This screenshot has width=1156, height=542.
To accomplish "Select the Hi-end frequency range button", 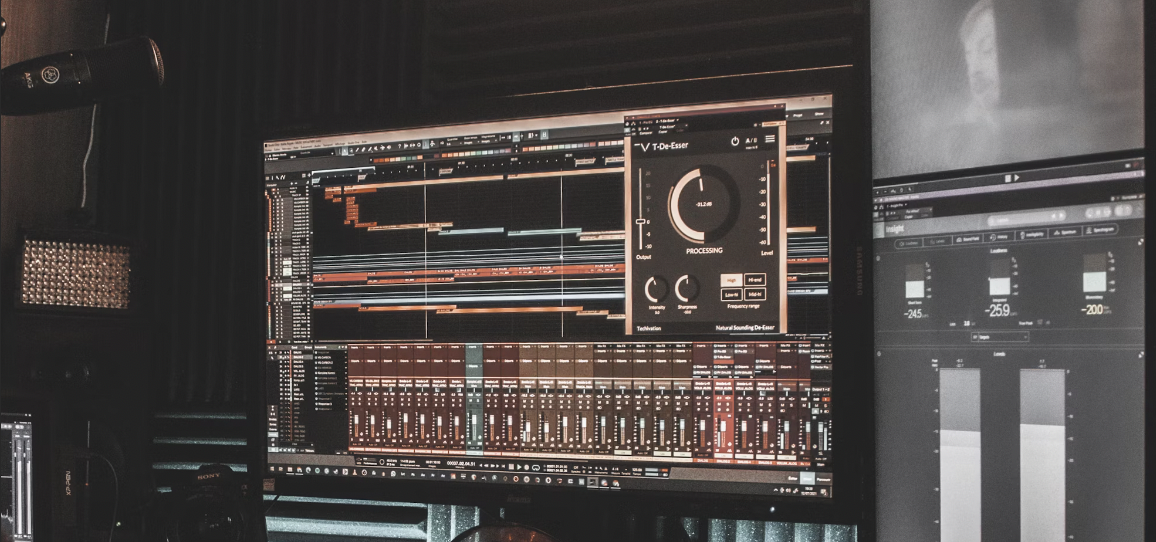I will click(x=755, y=280).
